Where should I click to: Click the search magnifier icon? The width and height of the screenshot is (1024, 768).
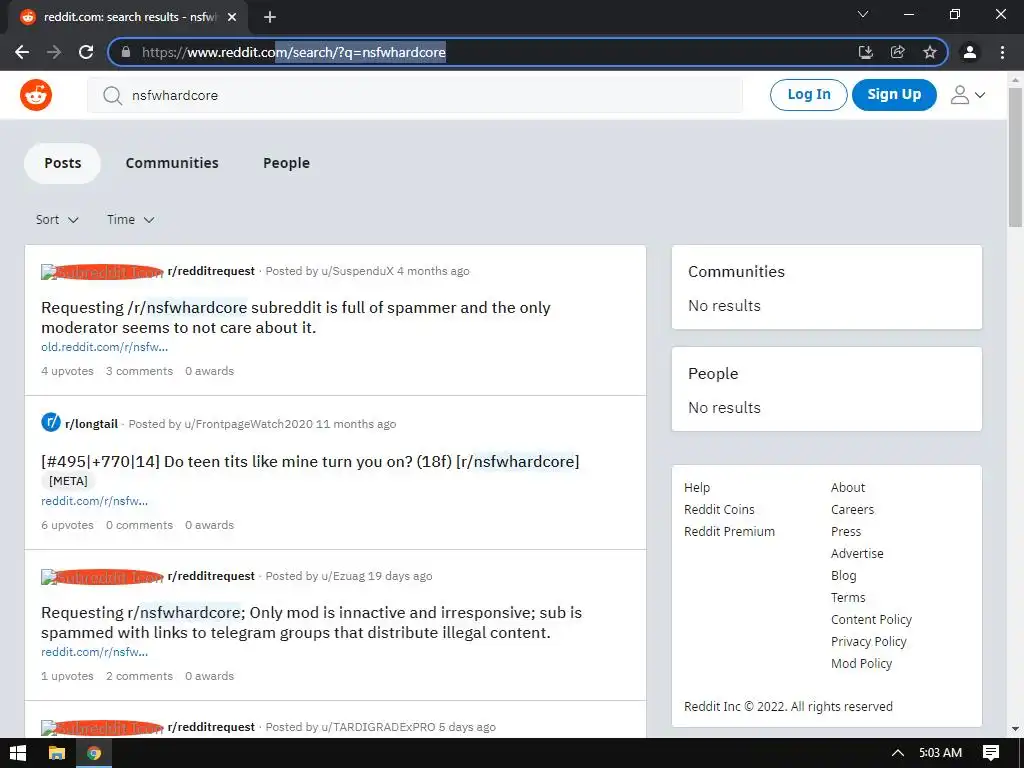[112, 95]
